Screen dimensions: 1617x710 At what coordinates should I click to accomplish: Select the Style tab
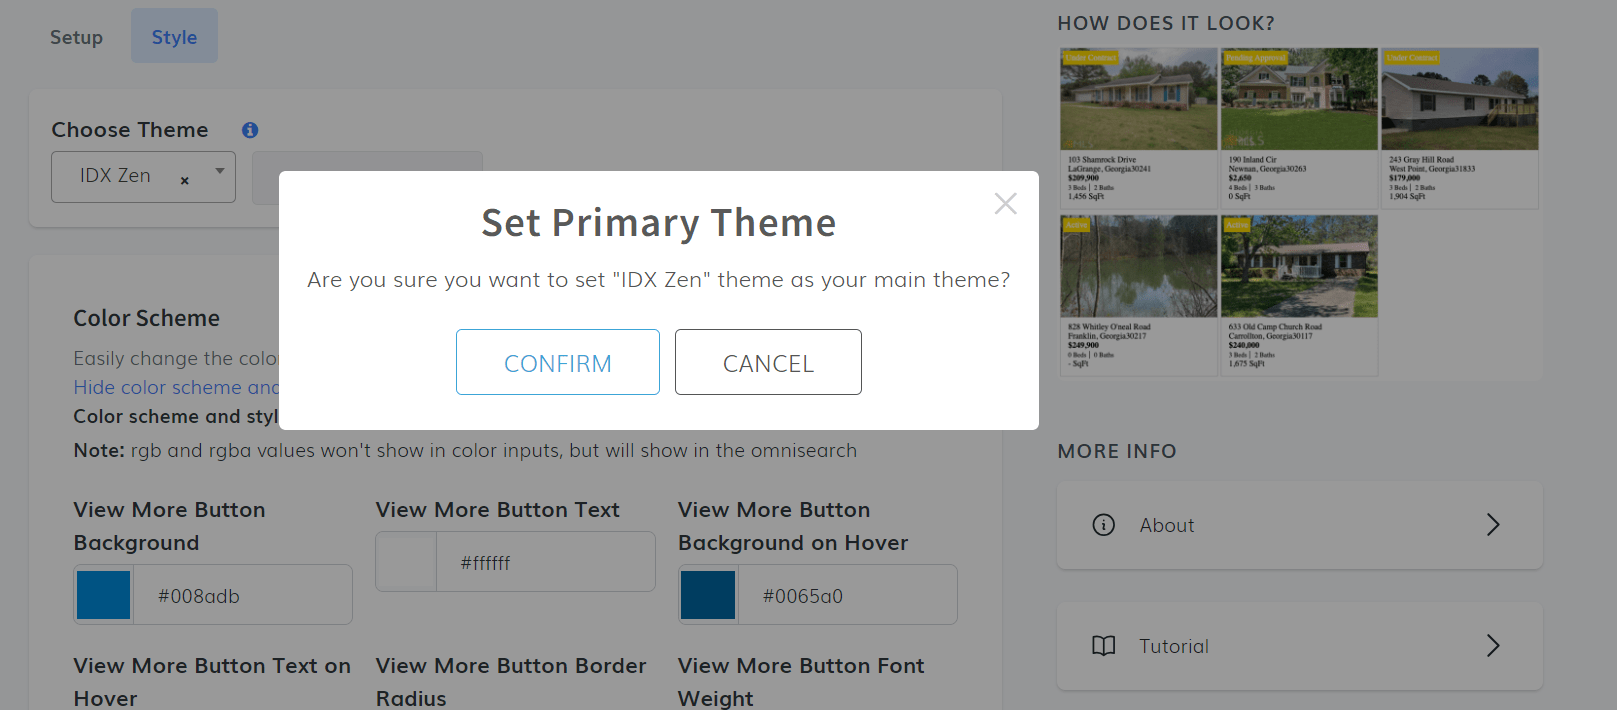click(174, 37)
